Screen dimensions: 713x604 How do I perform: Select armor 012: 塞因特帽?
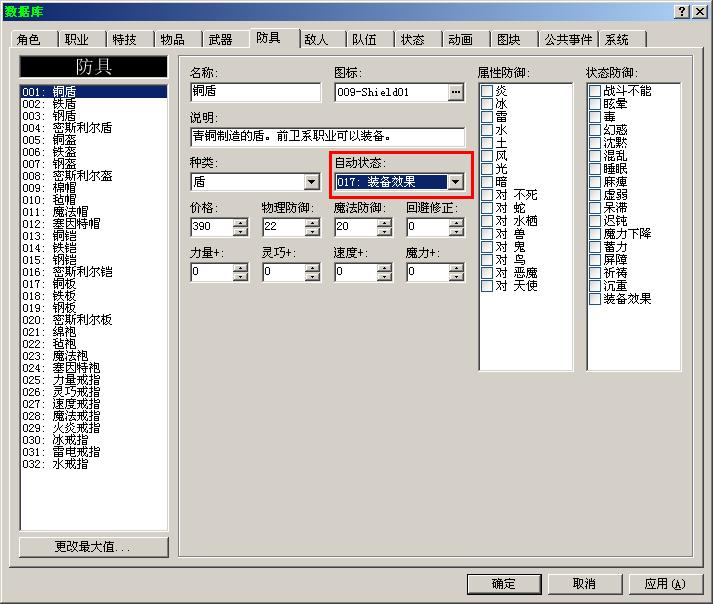[x=94, y=224]
